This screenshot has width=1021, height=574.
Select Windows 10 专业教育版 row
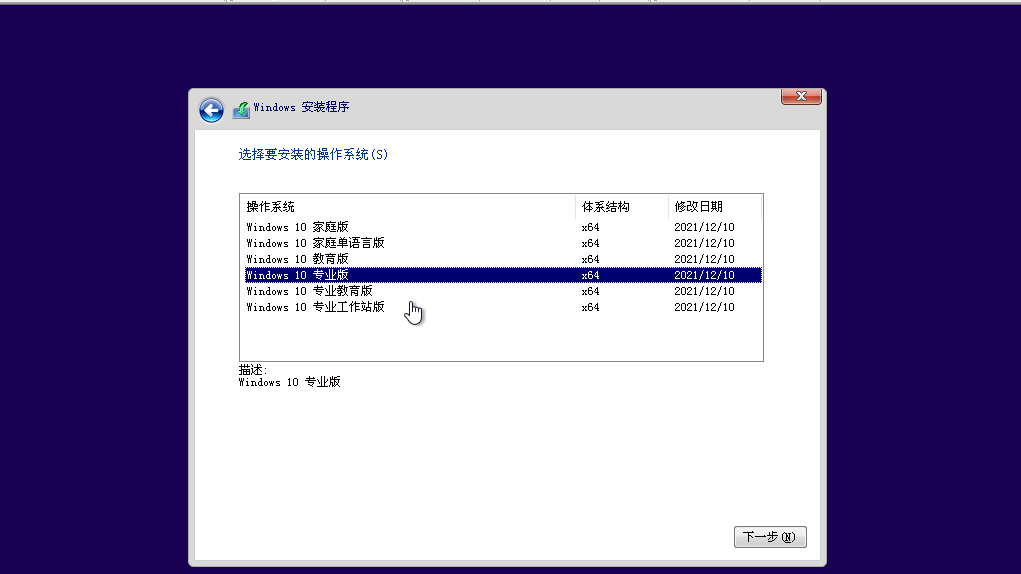(503, 291)
